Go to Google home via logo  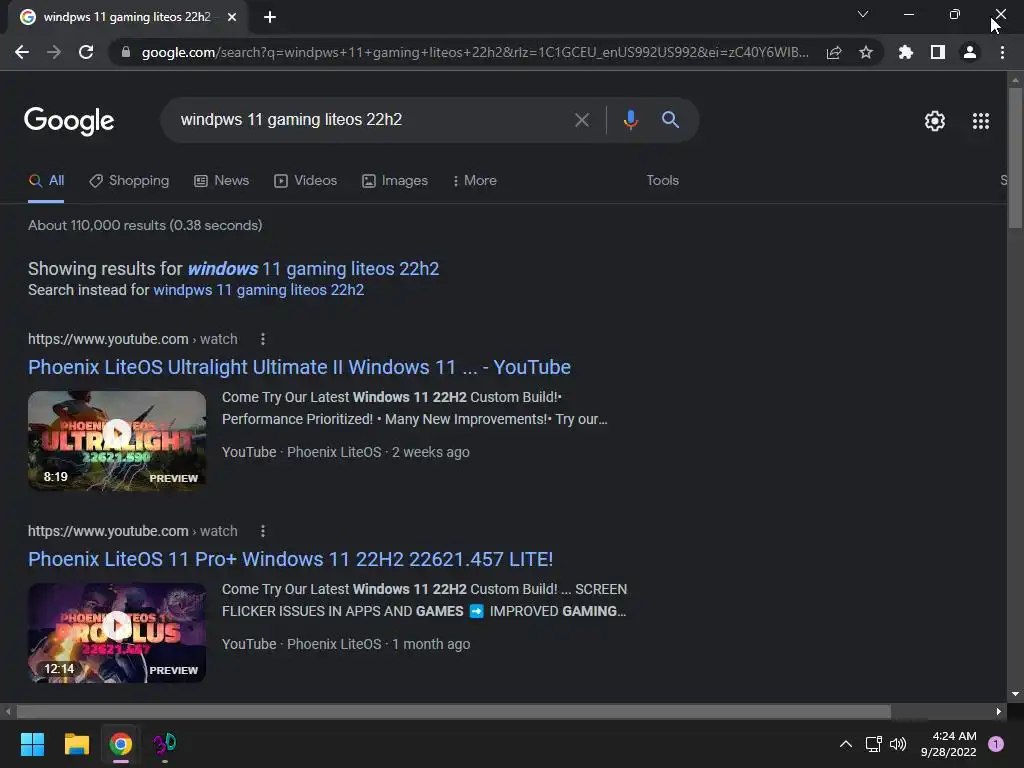69,121
